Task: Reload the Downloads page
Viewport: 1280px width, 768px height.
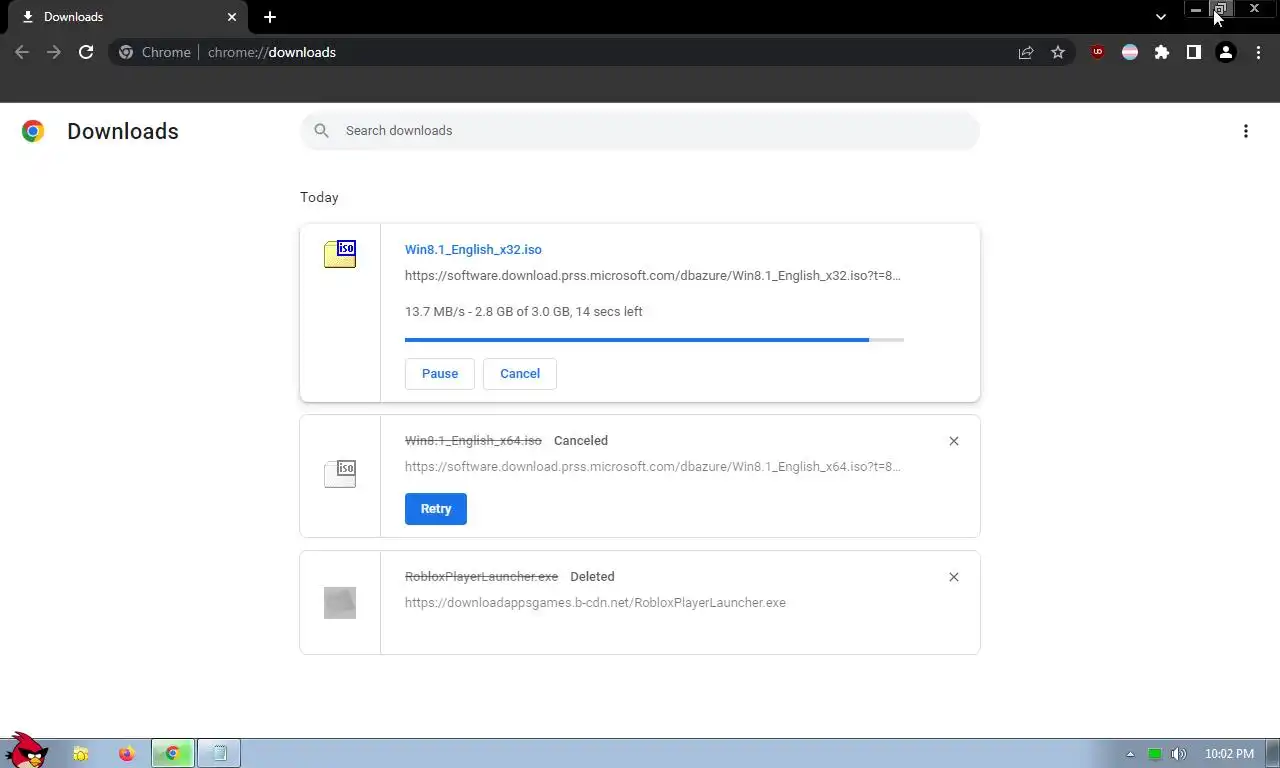Action: coord(86,52)
